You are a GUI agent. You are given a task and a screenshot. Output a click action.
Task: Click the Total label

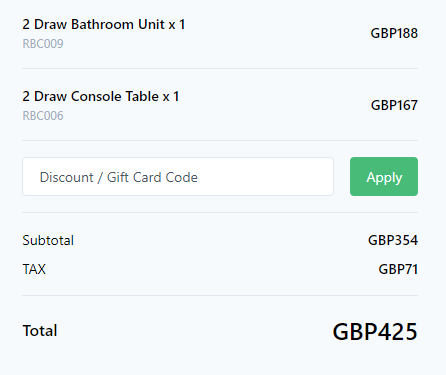pyautogui.click(x=40, y=331)
